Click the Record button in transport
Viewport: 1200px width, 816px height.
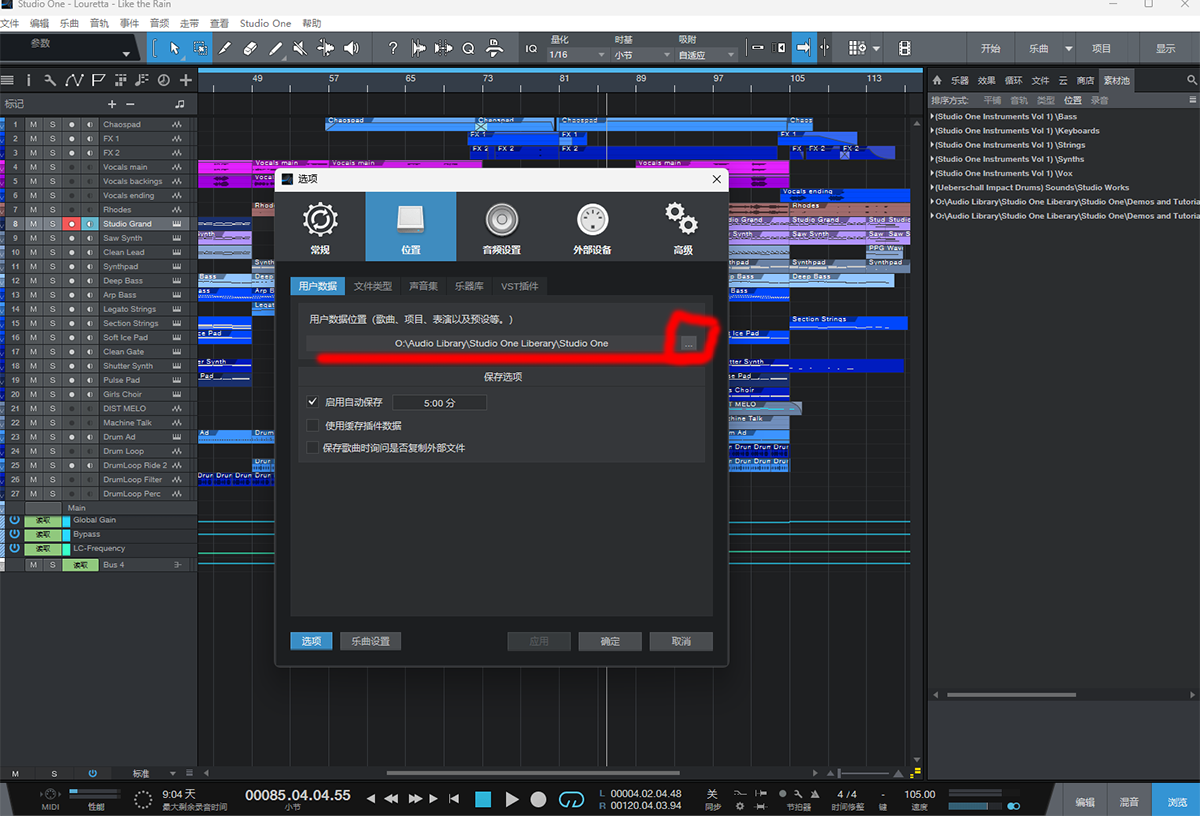pos(538,799)
